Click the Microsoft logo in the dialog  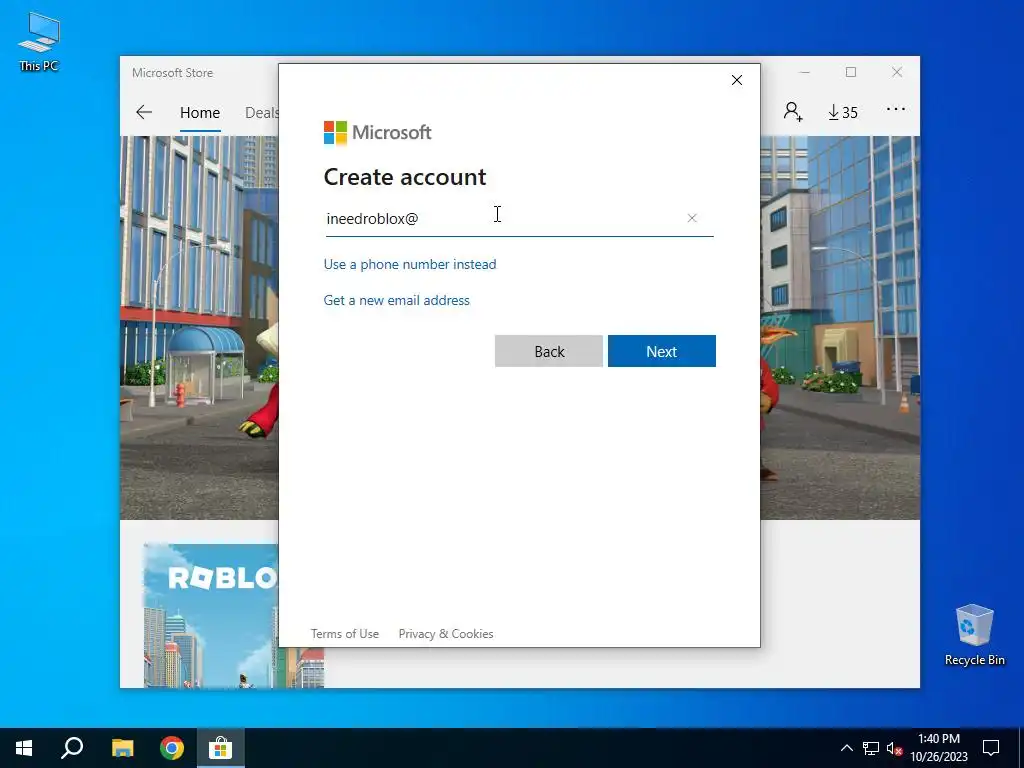point(377,133)
